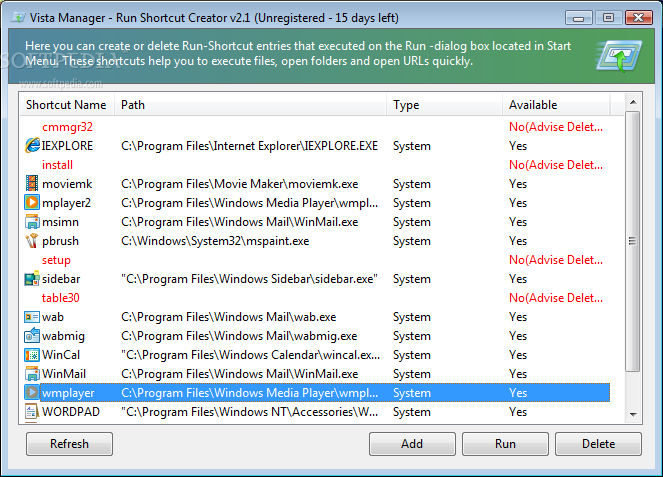The width and height of the screenshot is (663, 477).
Task: Sort by Shortcut Name column header
Action: [67, 104]
